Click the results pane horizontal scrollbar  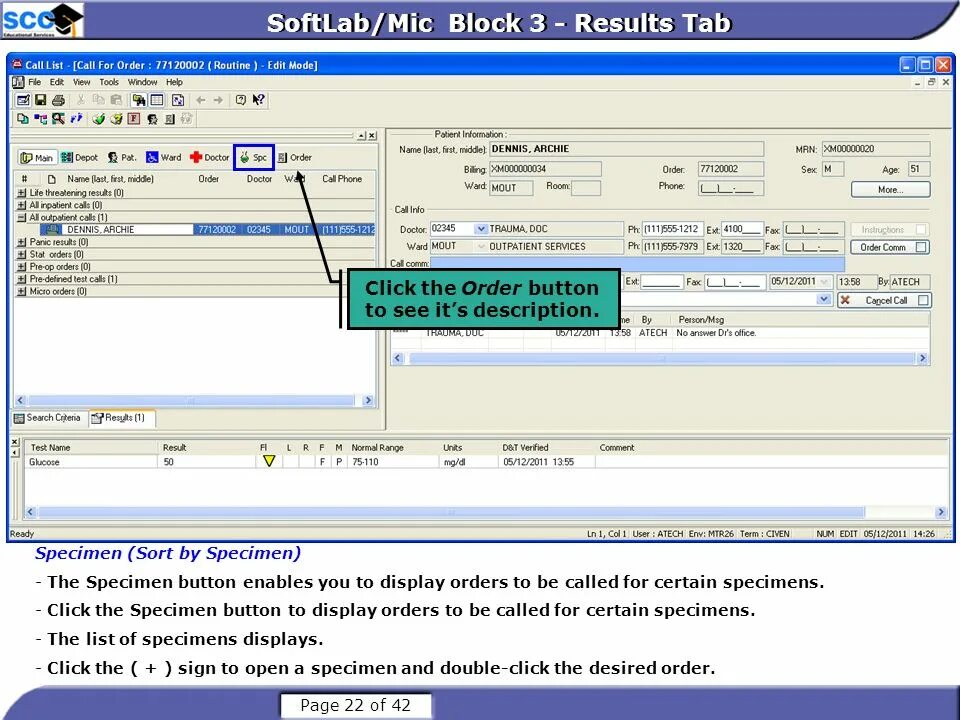tap(486, 512)
